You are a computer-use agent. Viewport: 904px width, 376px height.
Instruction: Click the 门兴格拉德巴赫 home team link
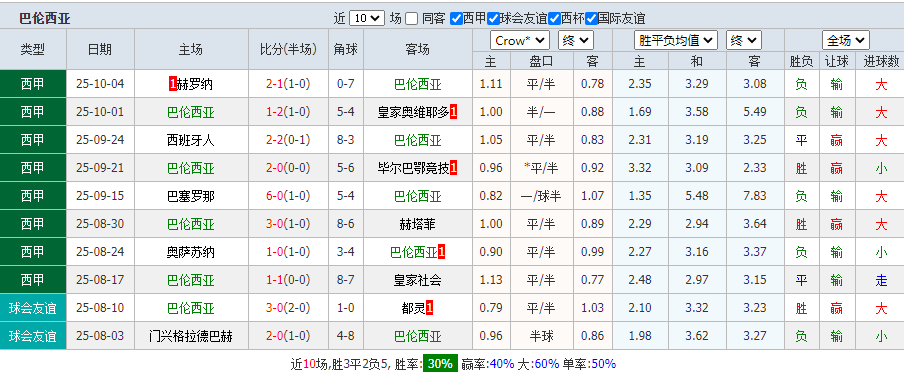(190, 337)
